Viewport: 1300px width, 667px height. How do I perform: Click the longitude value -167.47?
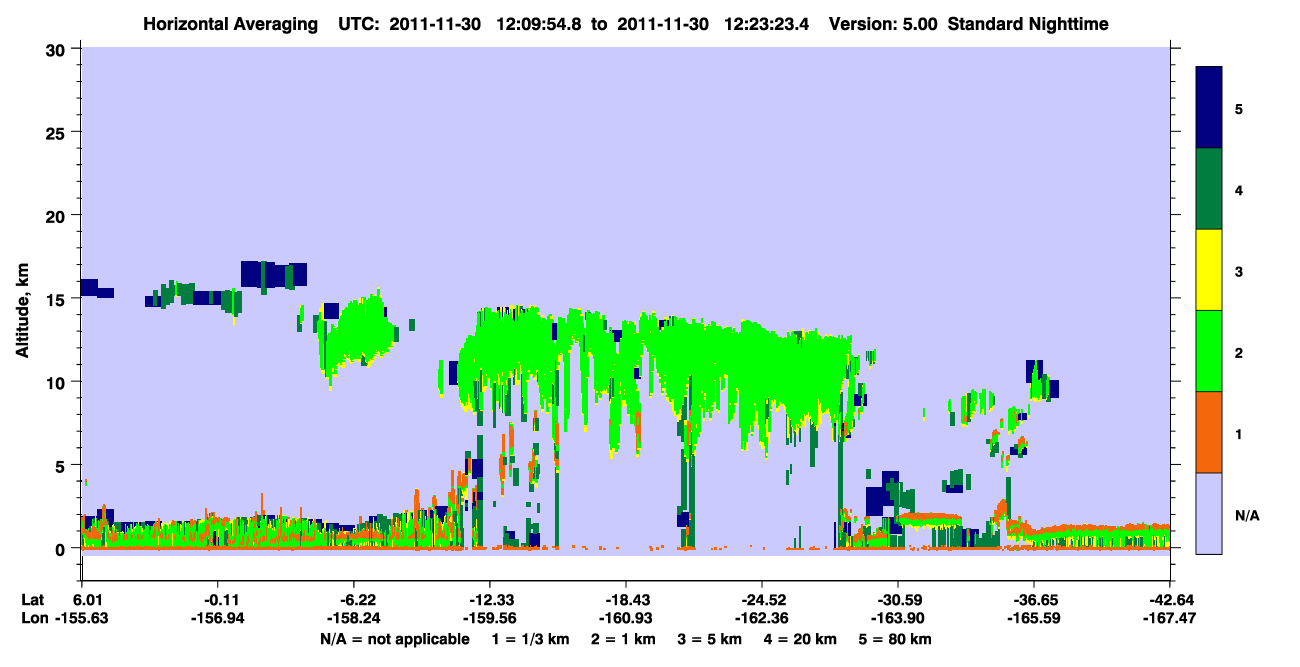[x=1170, y=618]
